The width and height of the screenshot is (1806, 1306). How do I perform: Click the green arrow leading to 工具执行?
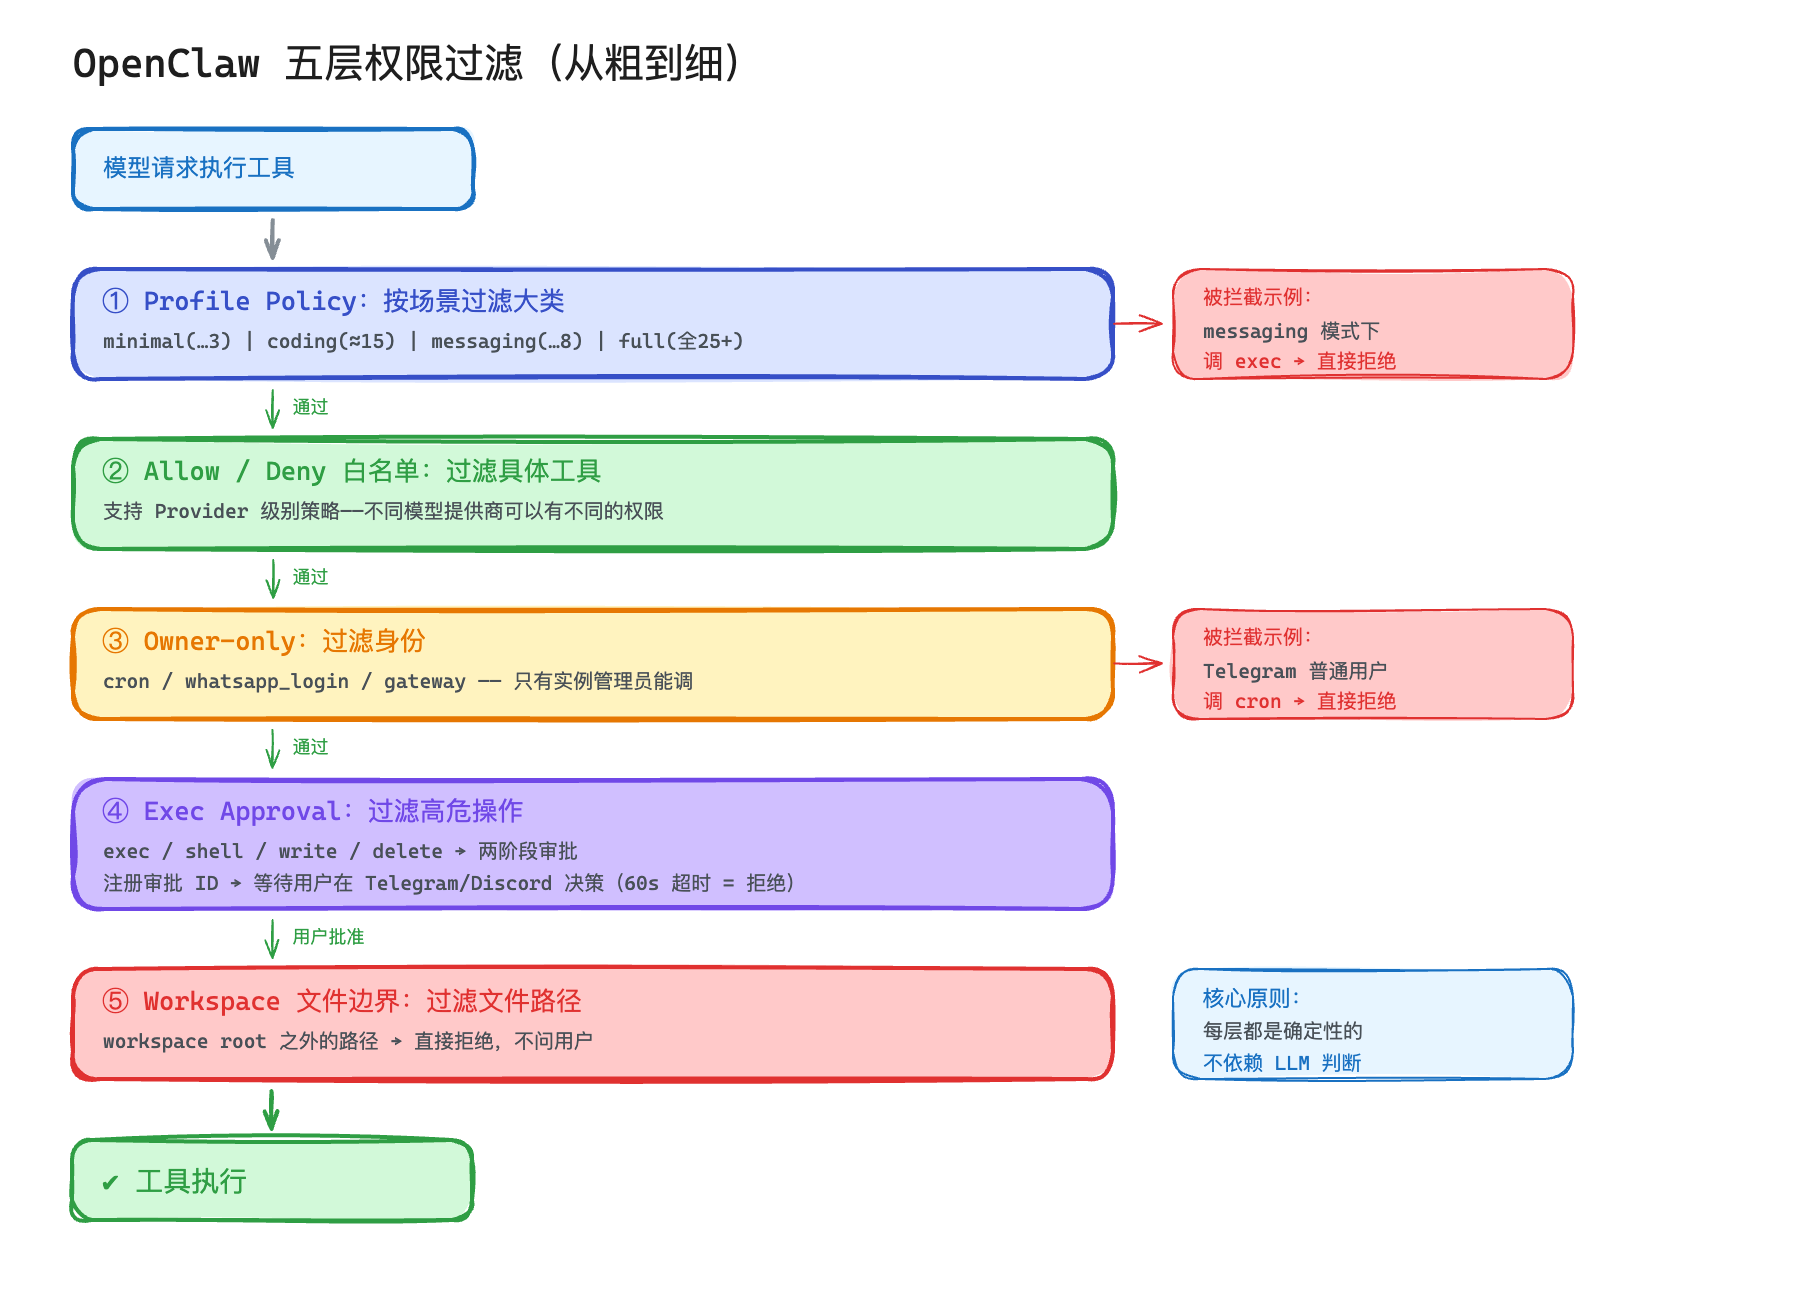pyautogui.click(x=271, y=1110)
